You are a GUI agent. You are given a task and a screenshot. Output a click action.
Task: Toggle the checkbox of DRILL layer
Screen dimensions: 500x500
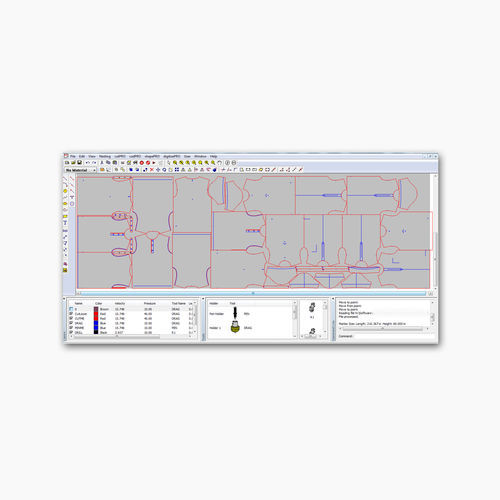pyautogui.click(x=71, y=332)
